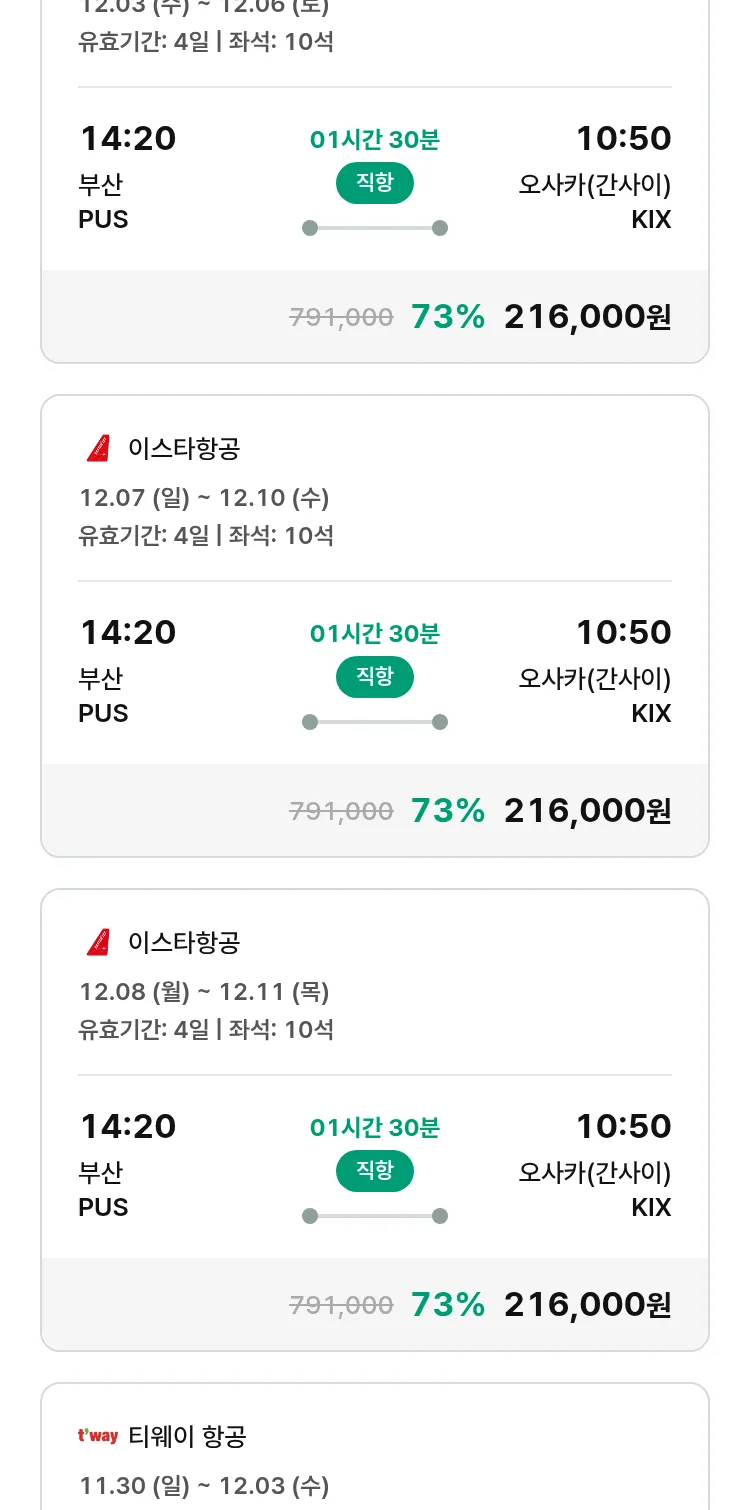The image size is (750, 1510).
Task: Open the 12.07 (일) ~ 12.10 (수) date range
Action: [204, 498]
